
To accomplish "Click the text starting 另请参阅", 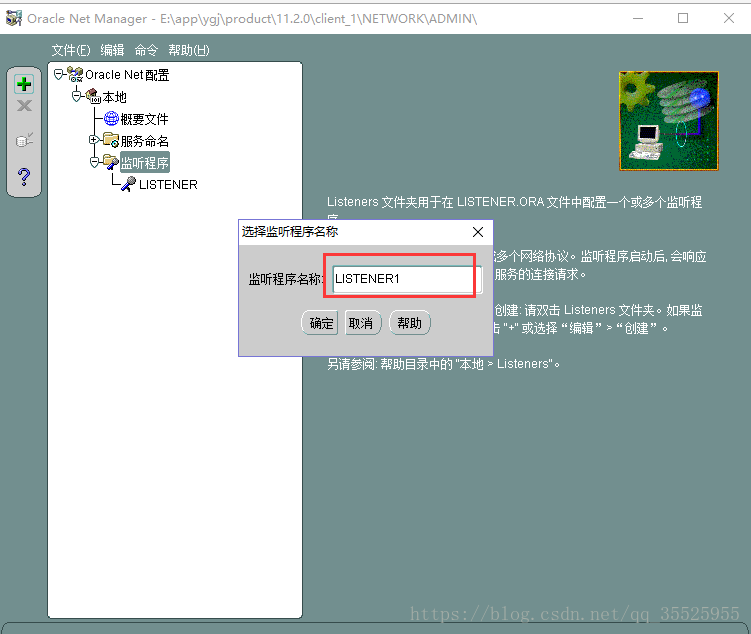I will [x=444, y=364].
